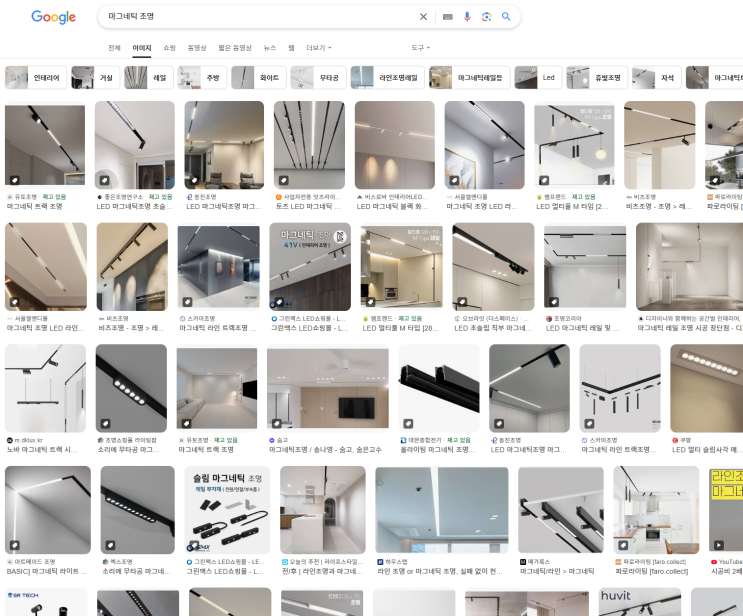Image resolution: width=743 pixels, height=616 pixels.
Task: Open the 파로라이팅 [faro.collect] kitchen thumbnail
Action: point(656,510)
